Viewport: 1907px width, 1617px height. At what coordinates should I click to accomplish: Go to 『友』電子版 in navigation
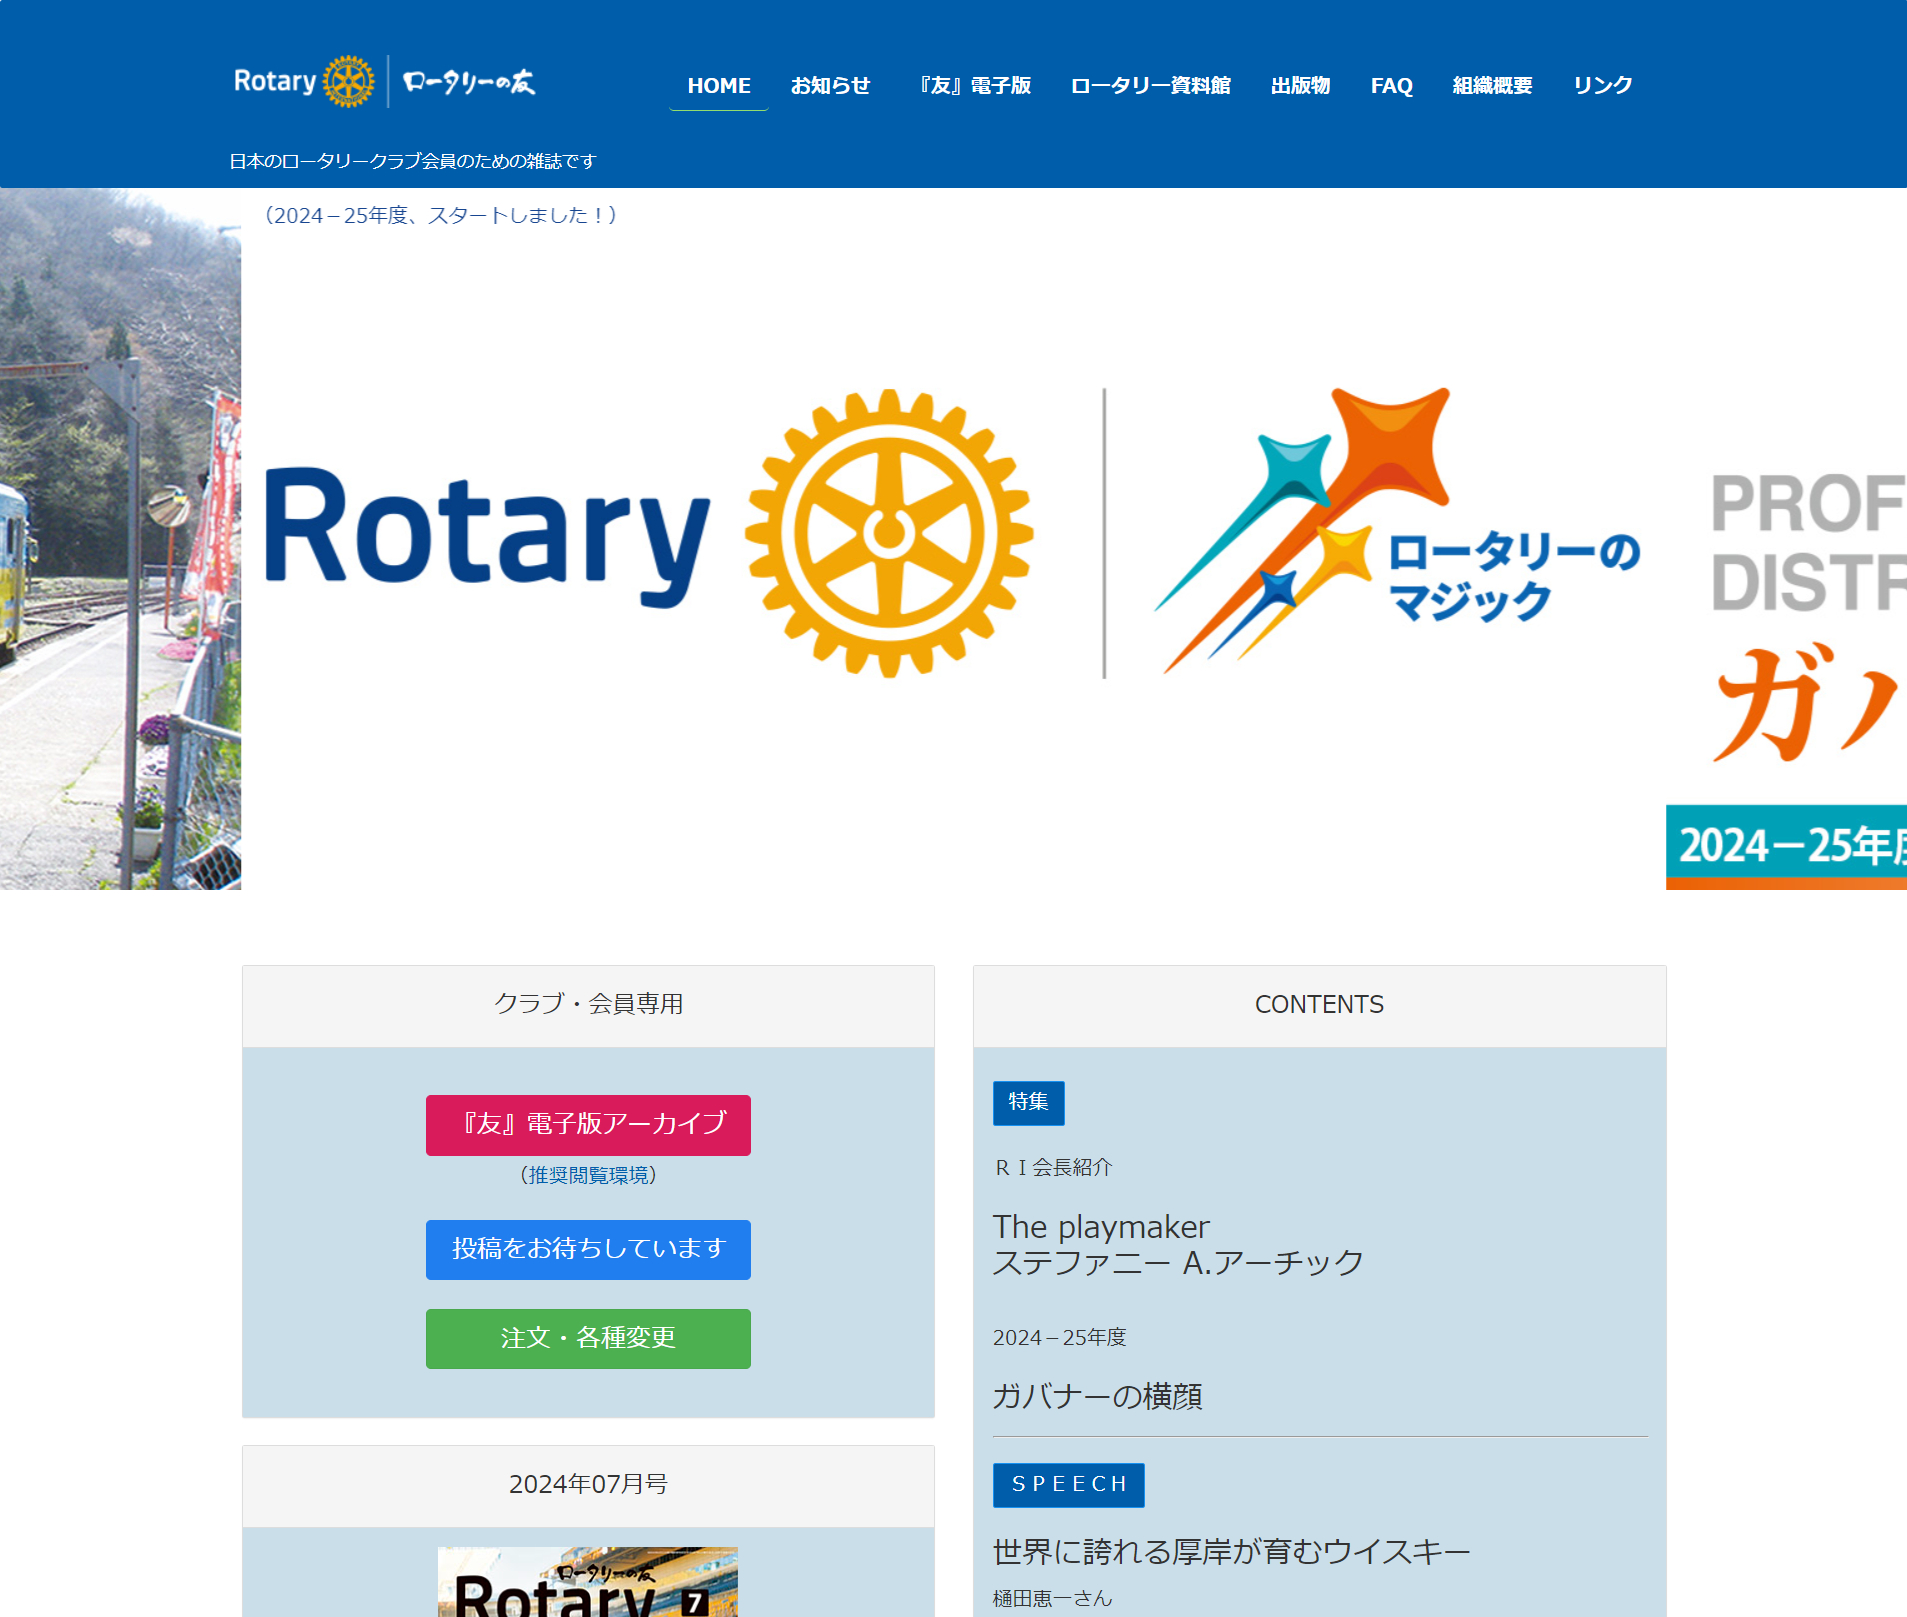pos(975,86)
